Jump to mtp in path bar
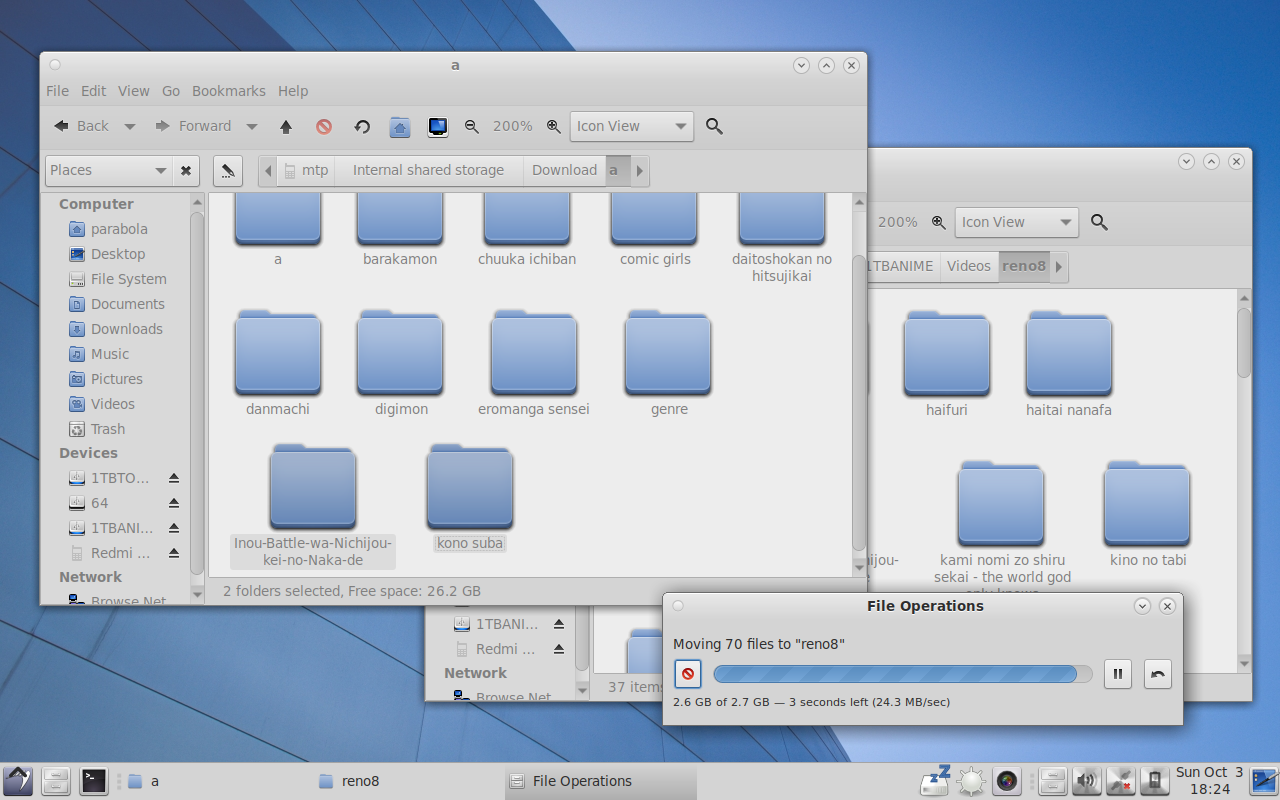This screenshot has width=1280, height=800. click(x=305, y=170)
